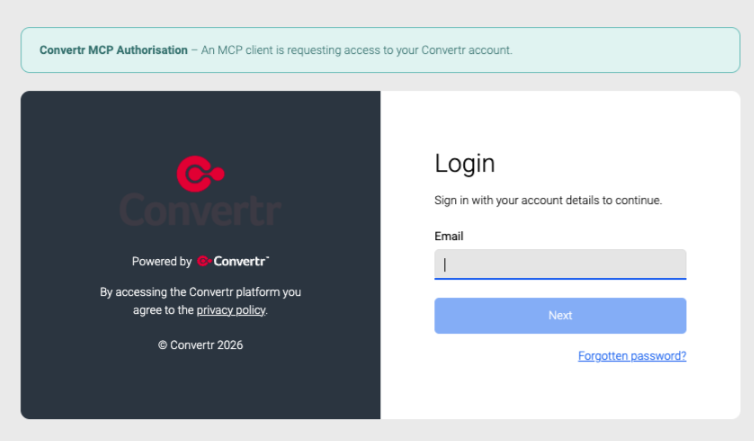
Task: Select the © Convertr 2026 copyright text
Action: pyautogui.click(x=201, y=345)
